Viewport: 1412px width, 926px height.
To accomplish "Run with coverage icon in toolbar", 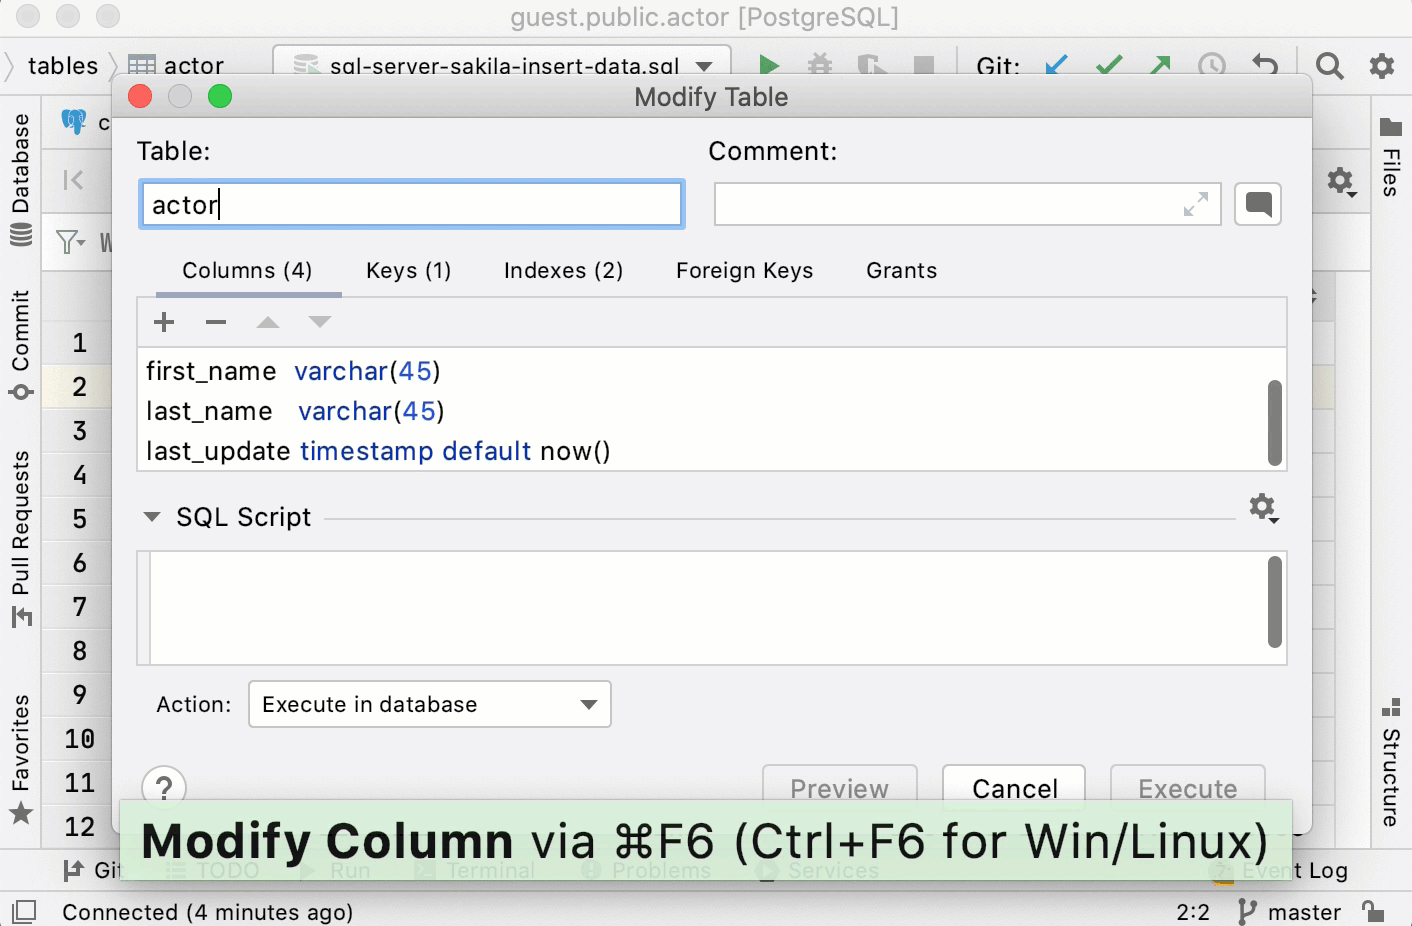I will pyautogui.click(x=872, y=66).
